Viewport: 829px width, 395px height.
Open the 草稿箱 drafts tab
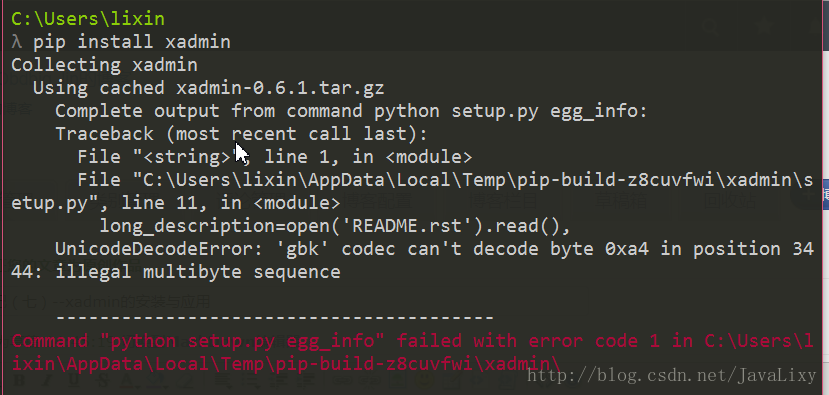tap(621, 200)
